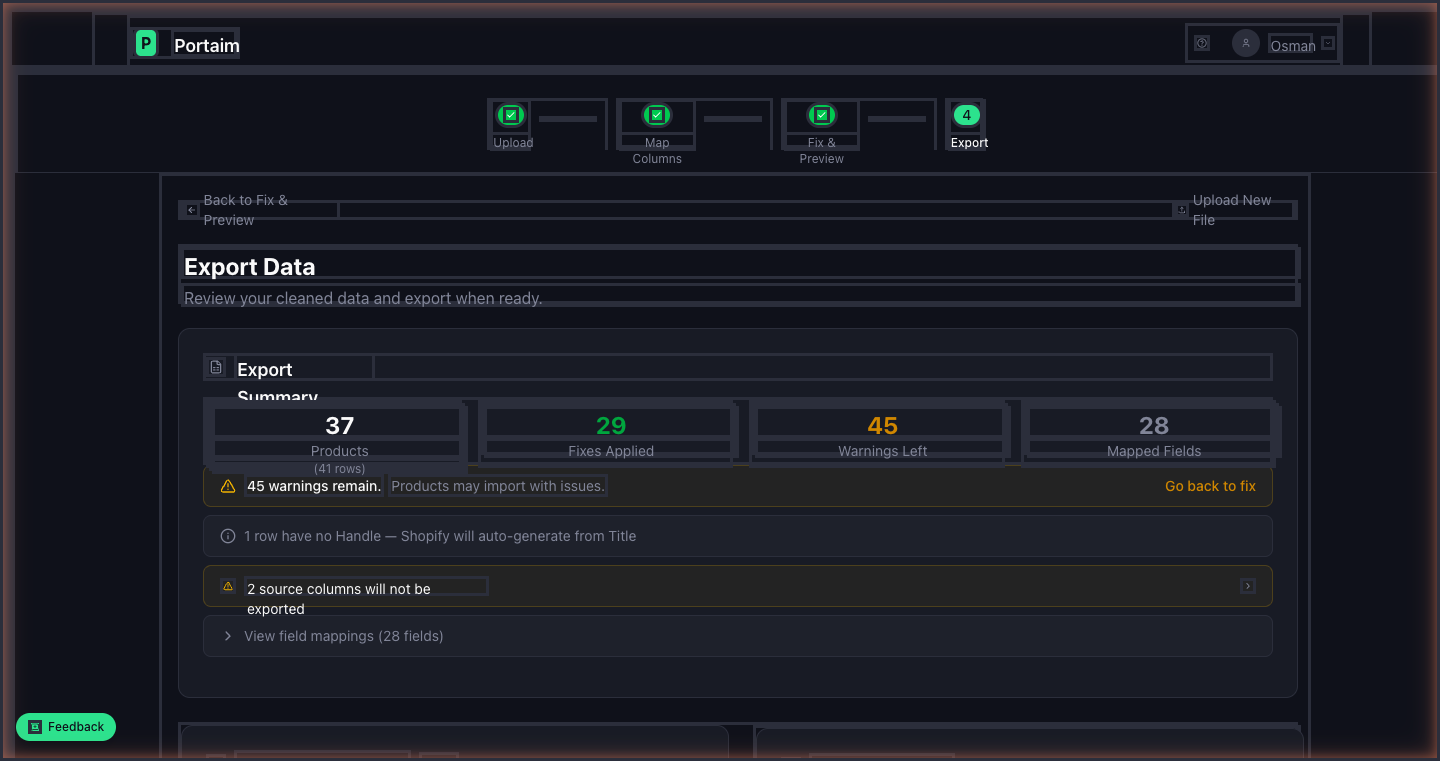This screenshot has width=1440, height=761.
Task: Click the info icon about missing Handle row
Action: (x=228, y=536)
